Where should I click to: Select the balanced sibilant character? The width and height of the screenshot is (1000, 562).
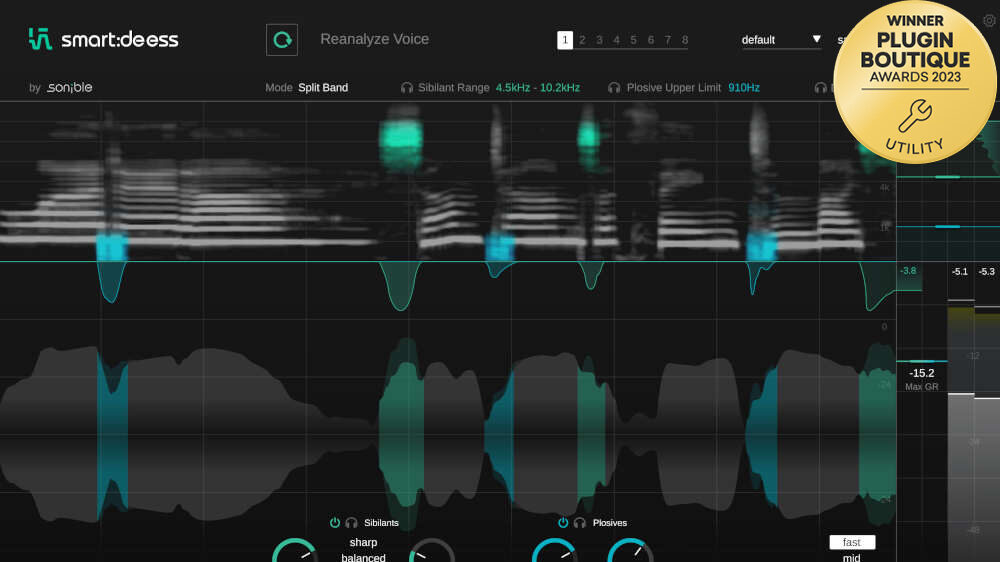363,557
